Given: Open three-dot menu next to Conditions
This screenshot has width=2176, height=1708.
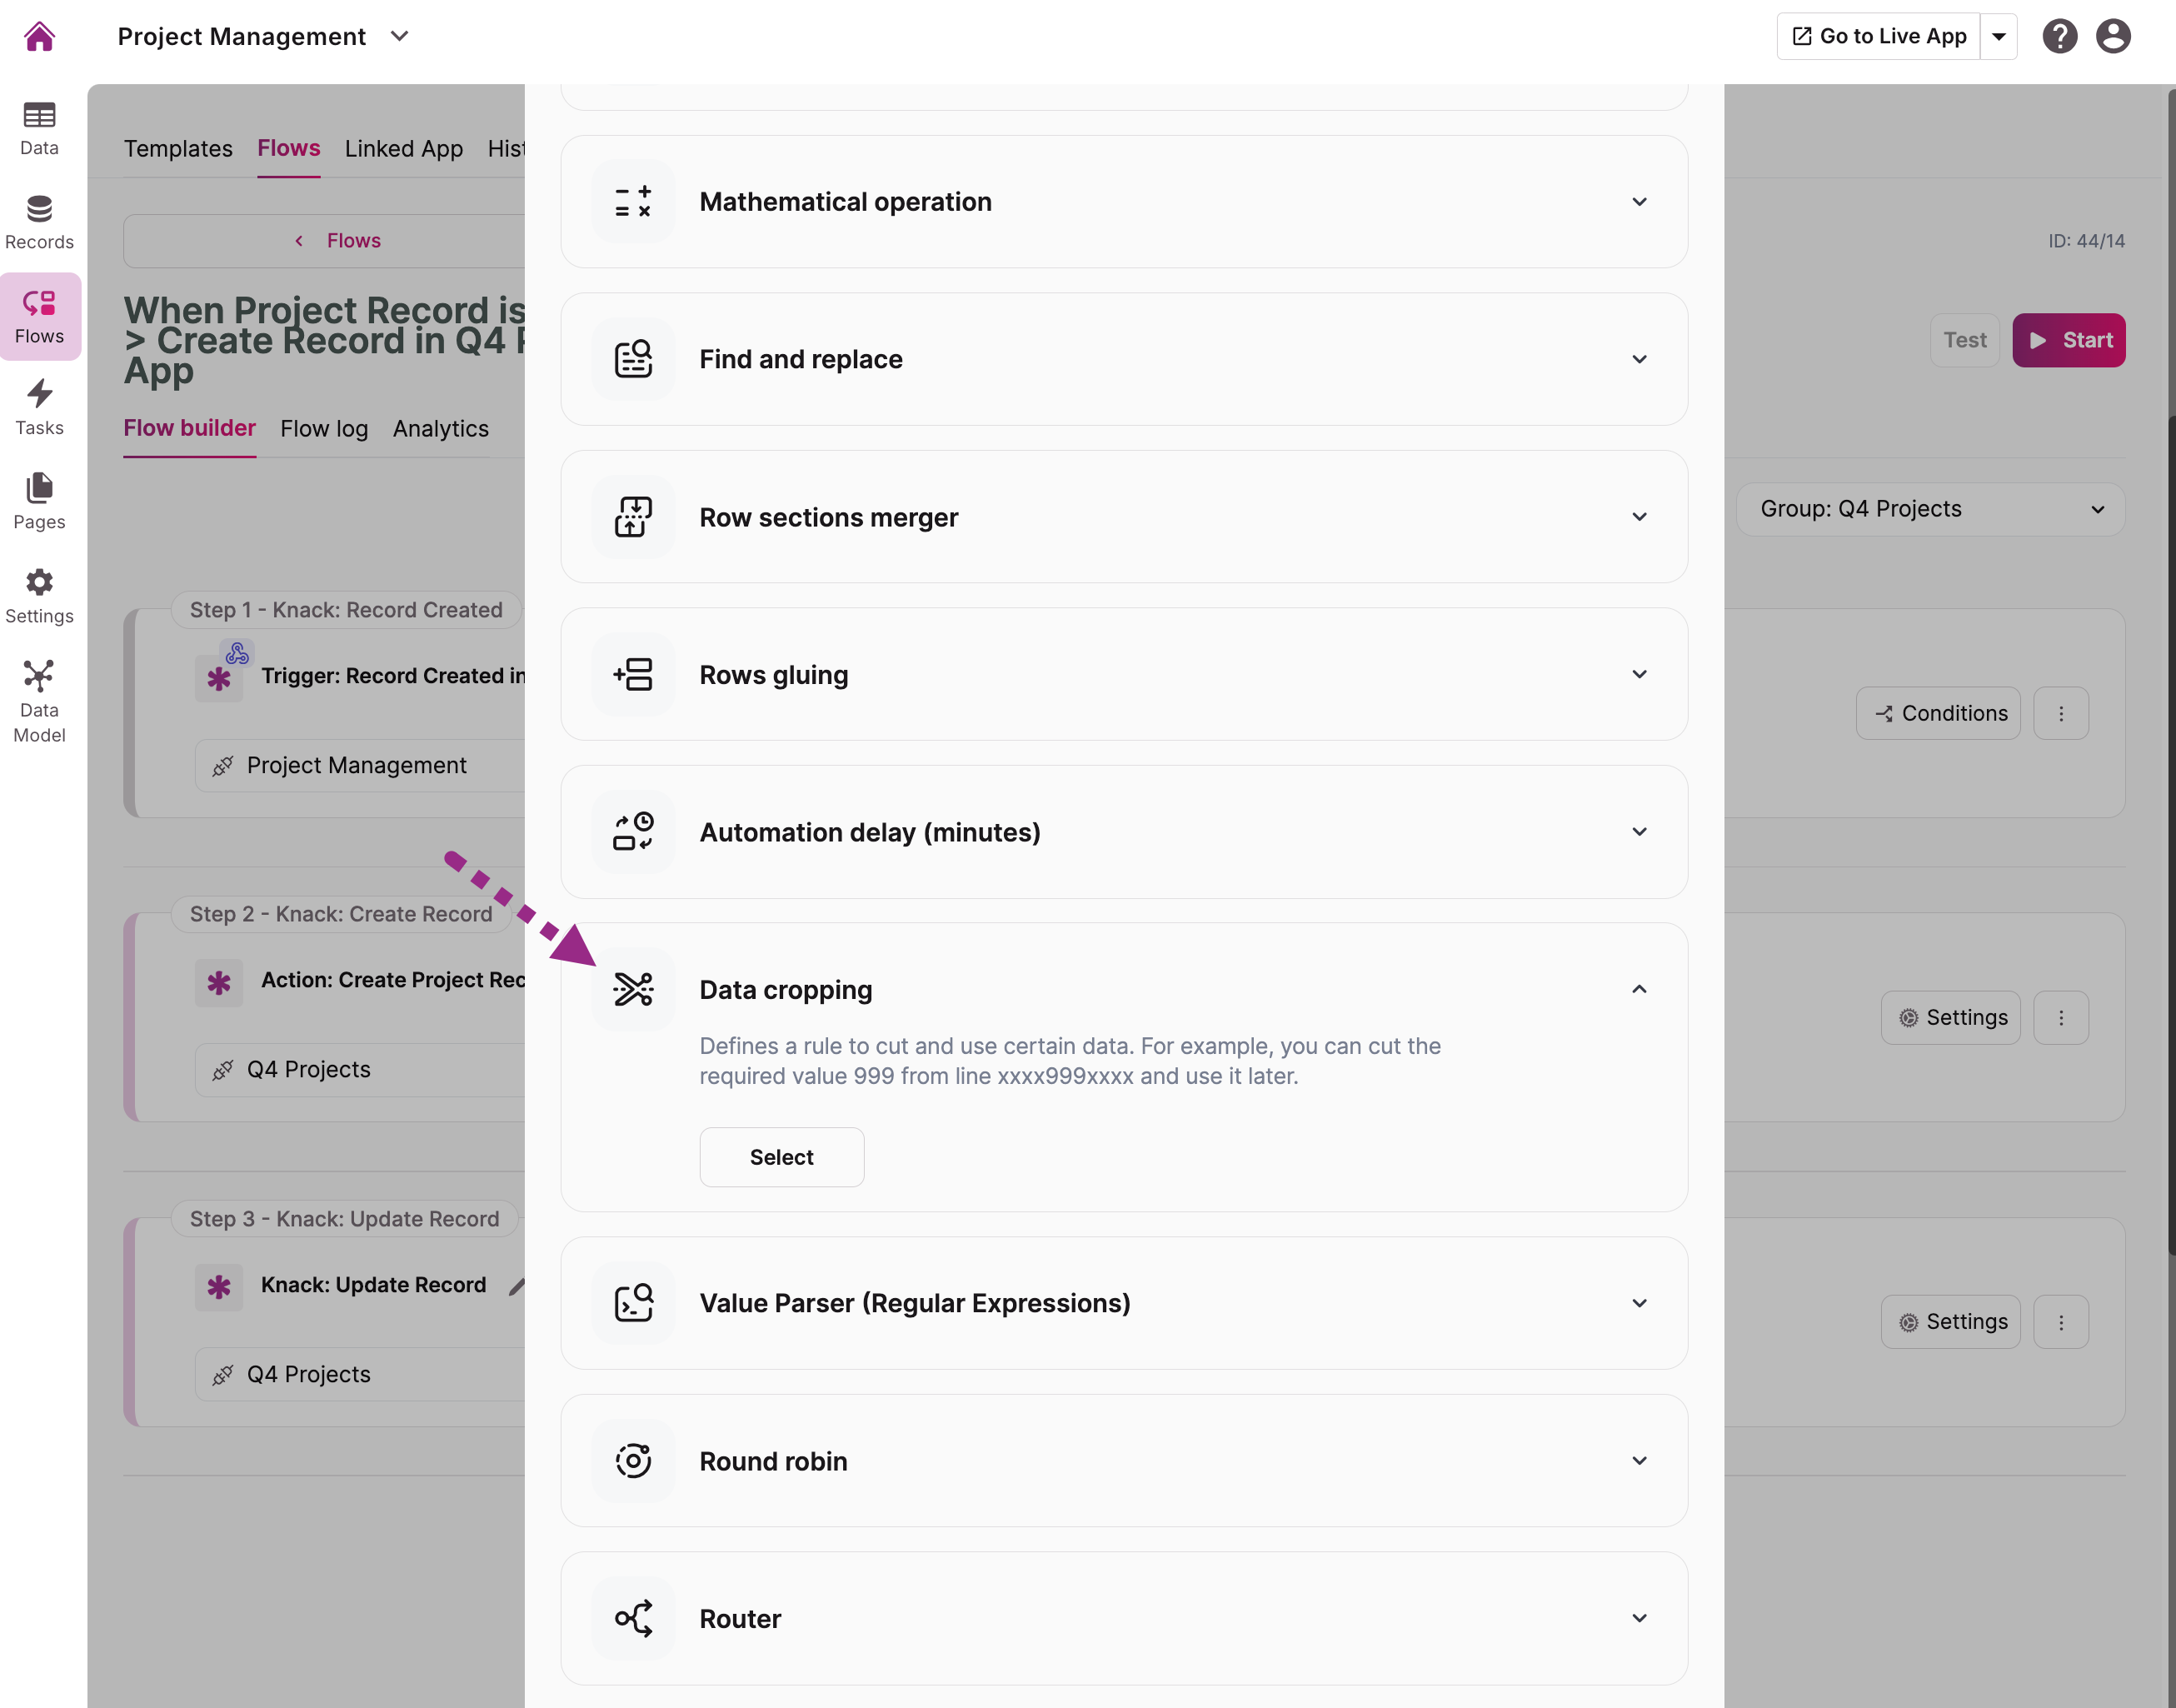Looking at the screenshot, I should 2061,713.
